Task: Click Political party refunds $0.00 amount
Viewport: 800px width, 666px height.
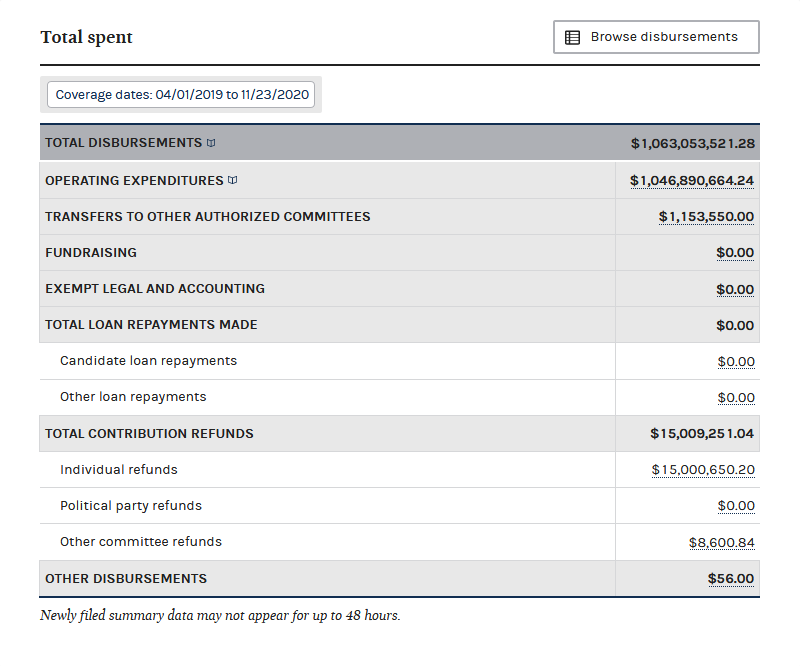Action: (x=736, y=506)
